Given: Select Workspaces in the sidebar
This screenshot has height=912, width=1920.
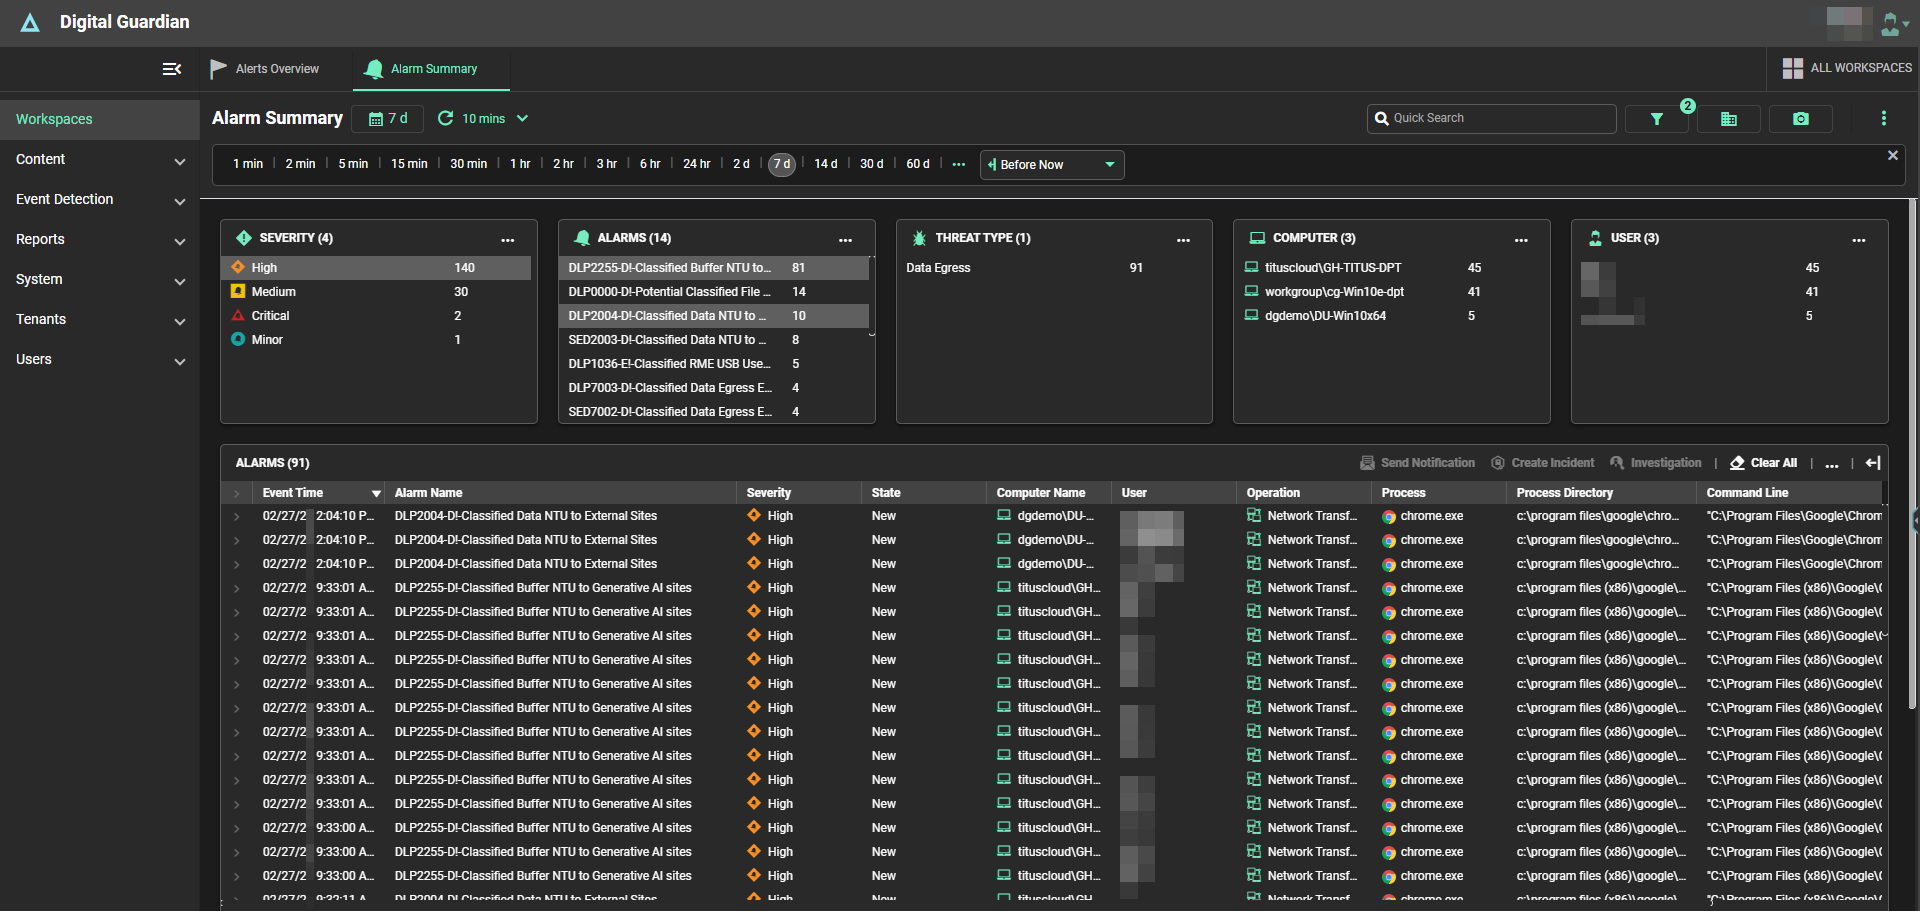Looking at the screenshot, I should pyautogui.click(x=100, y=119).
